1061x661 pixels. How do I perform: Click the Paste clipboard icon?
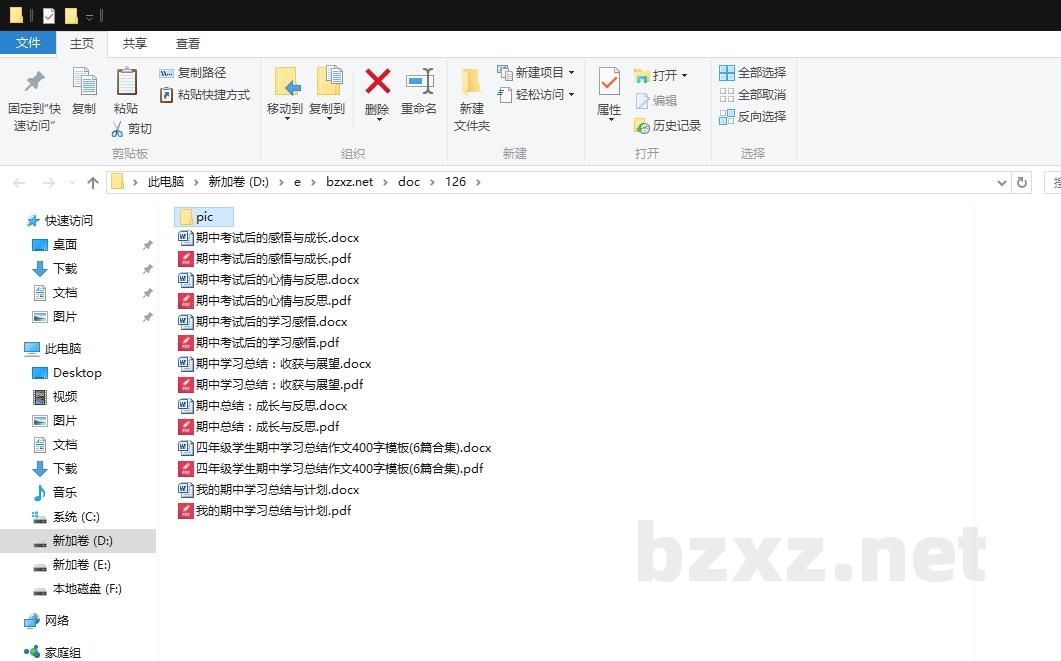pos(126,83)
